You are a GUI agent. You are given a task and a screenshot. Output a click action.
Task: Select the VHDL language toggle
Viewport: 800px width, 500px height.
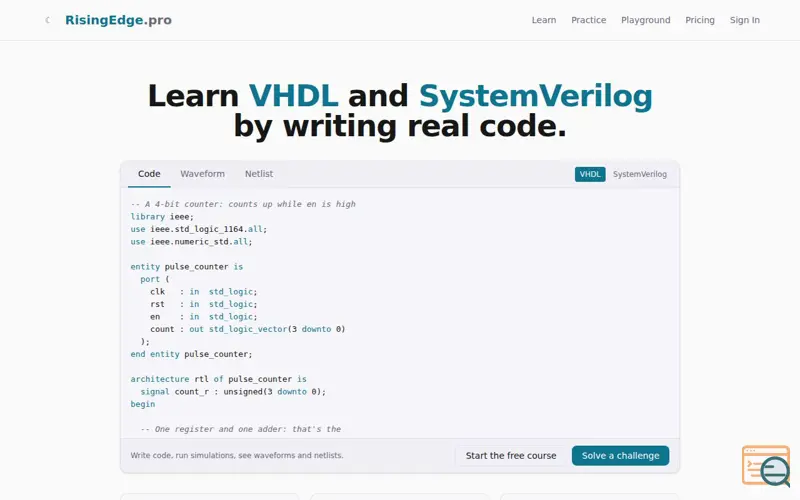click(590, 174)
